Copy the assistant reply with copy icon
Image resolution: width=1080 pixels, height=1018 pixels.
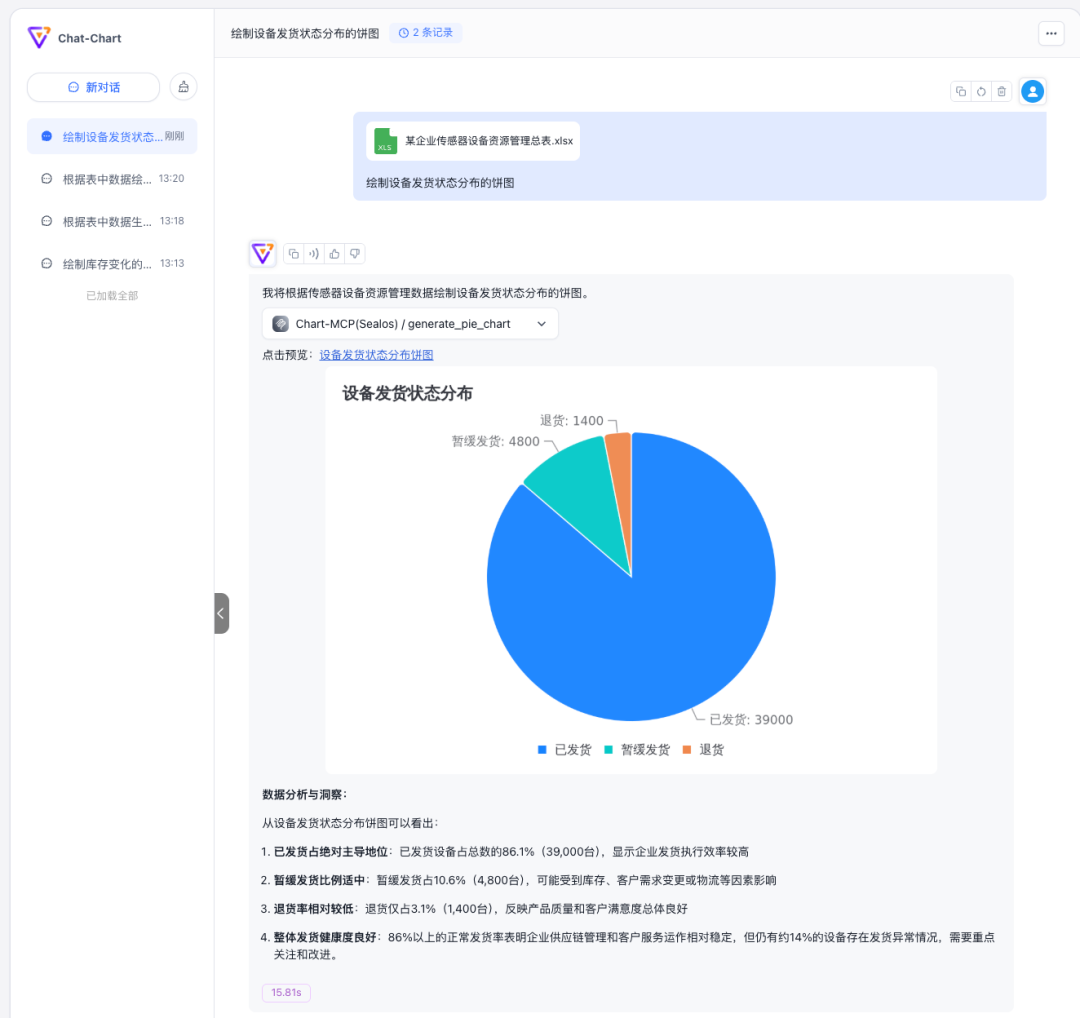tap(293, 253)
